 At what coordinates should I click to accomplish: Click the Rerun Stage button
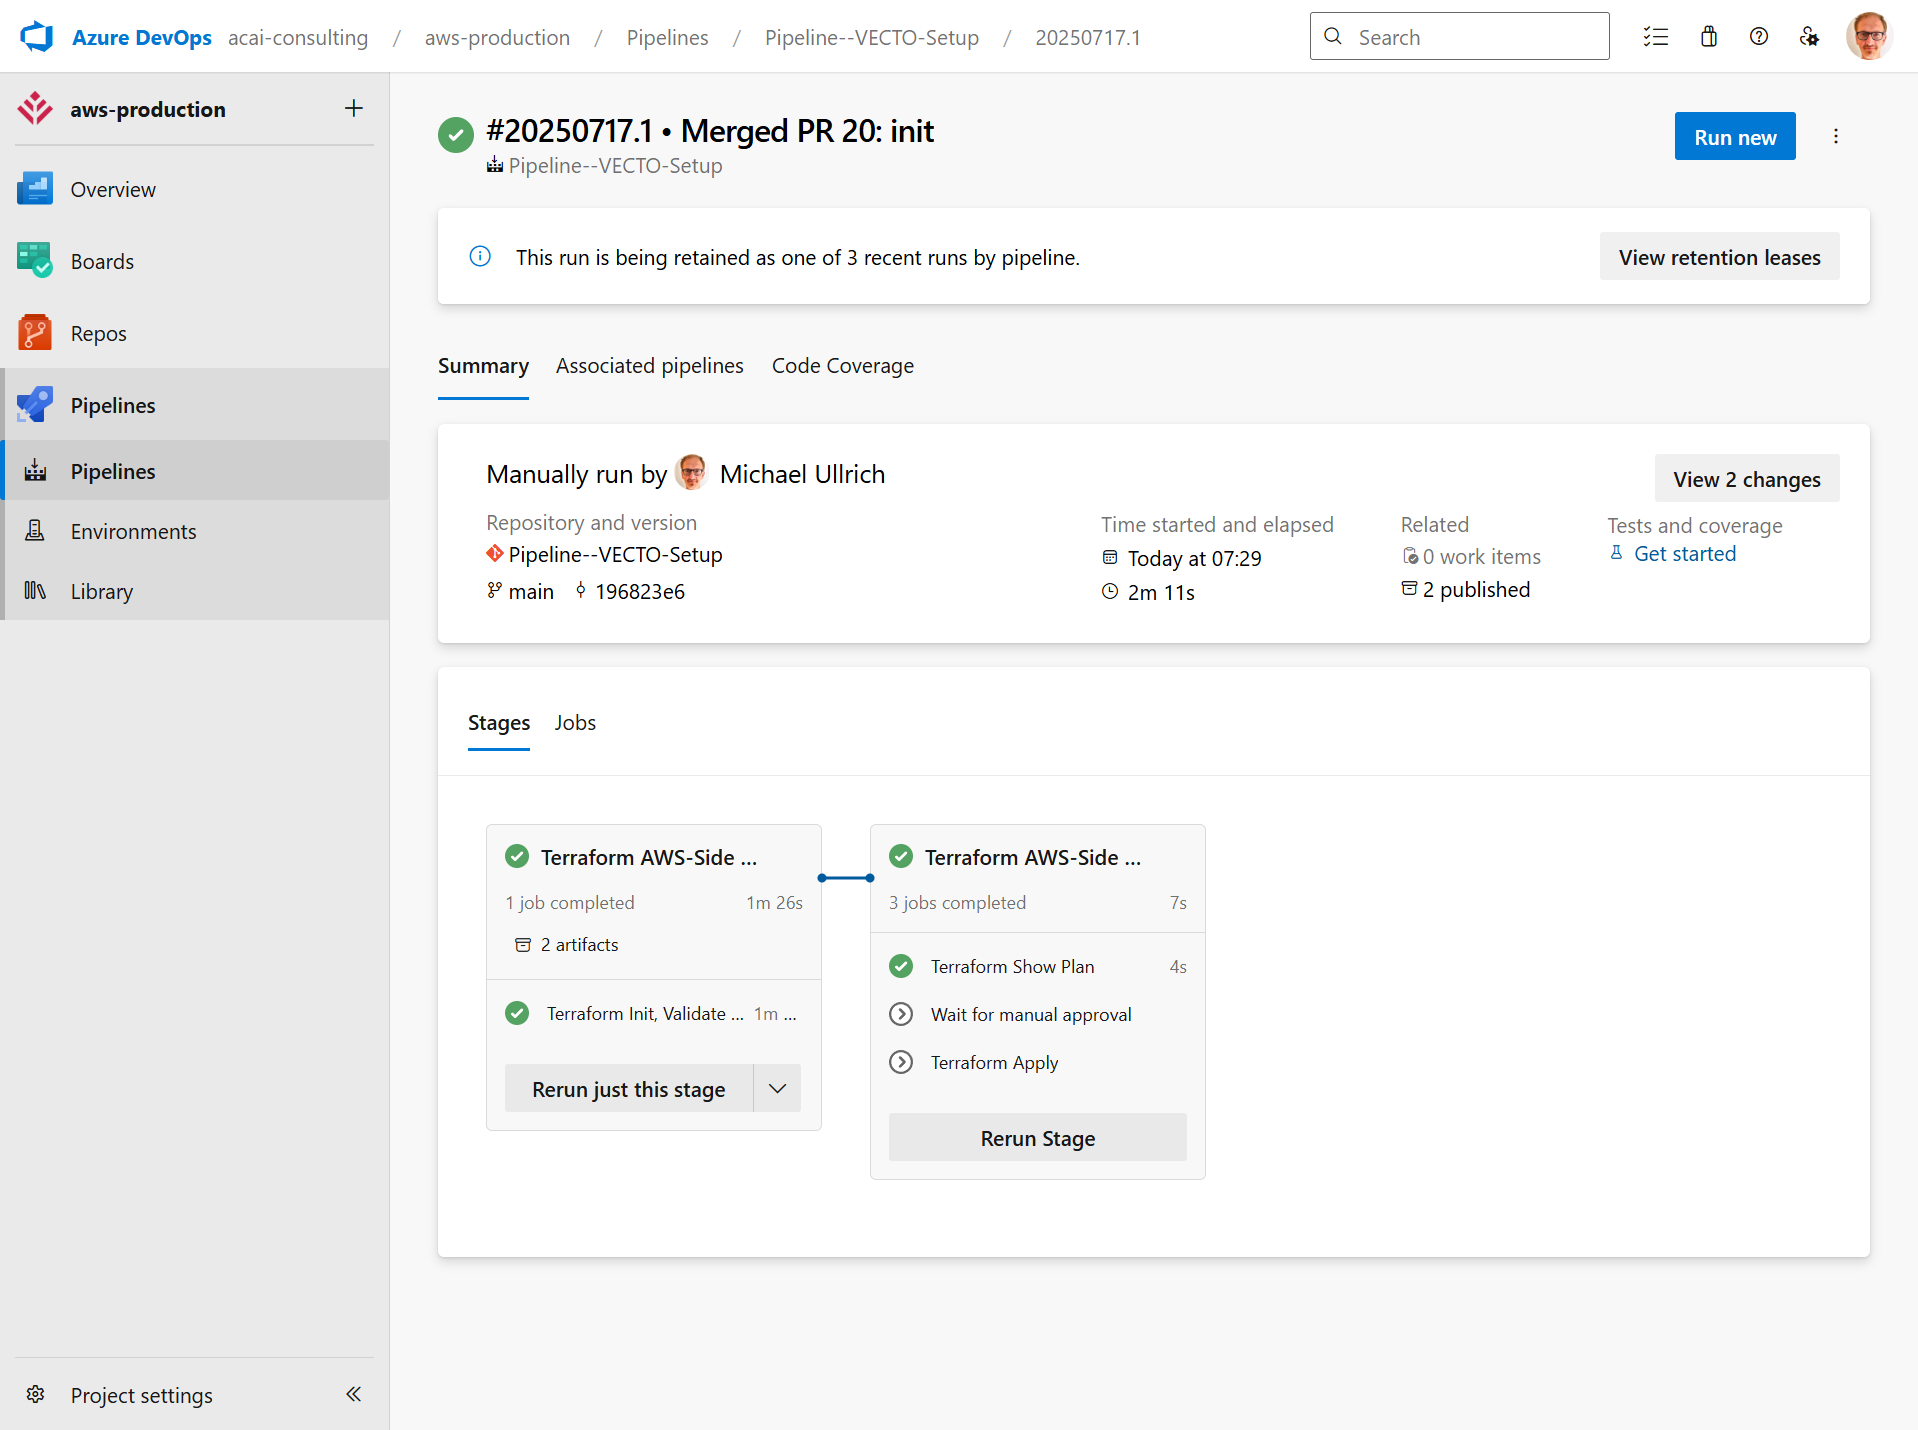[1038, 1138]
